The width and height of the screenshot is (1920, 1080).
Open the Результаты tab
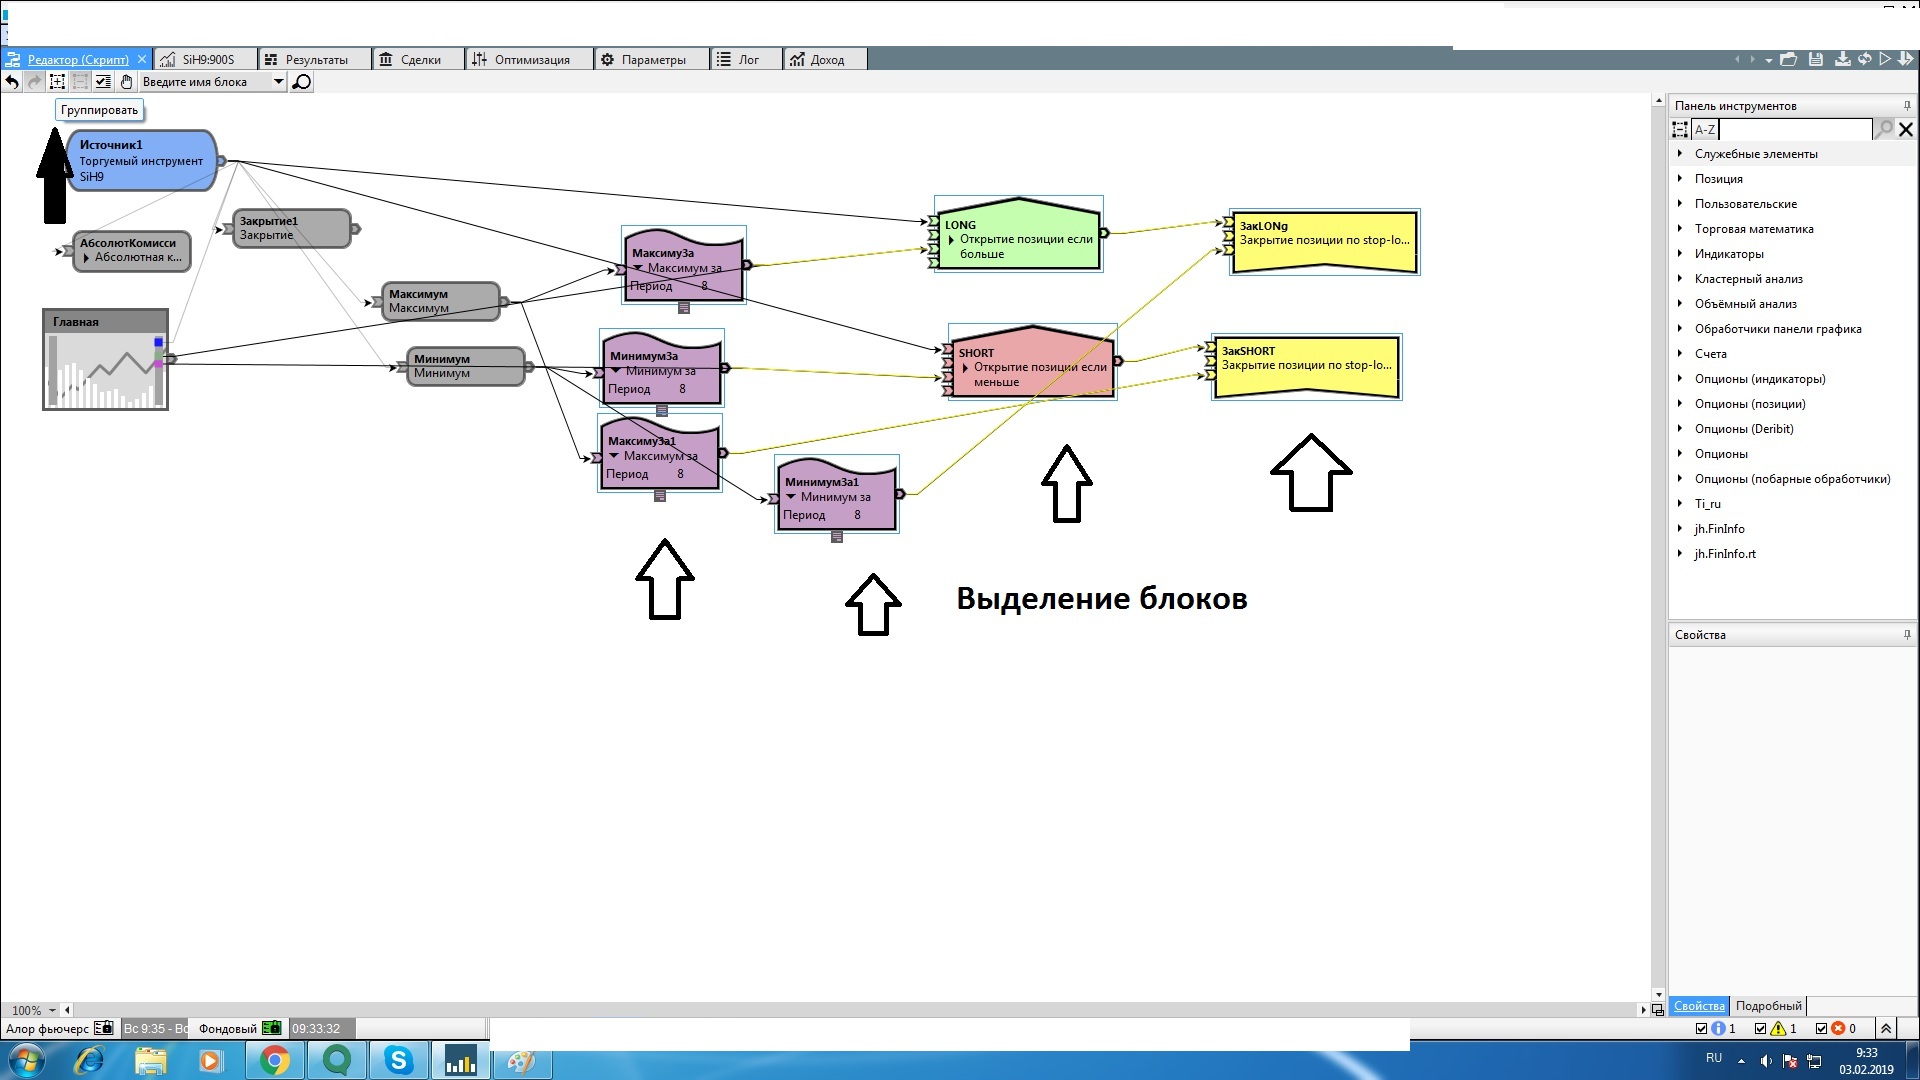(x=315, y=60)
